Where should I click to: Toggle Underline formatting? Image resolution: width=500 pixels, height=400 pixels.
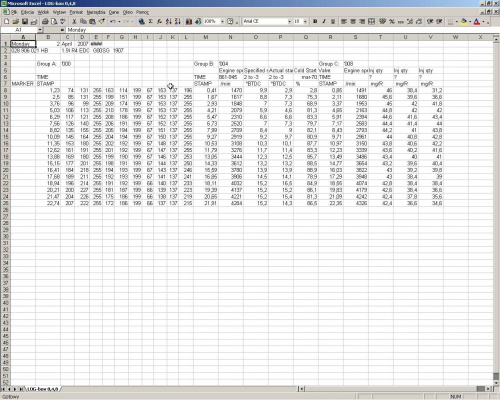point(333,21)
